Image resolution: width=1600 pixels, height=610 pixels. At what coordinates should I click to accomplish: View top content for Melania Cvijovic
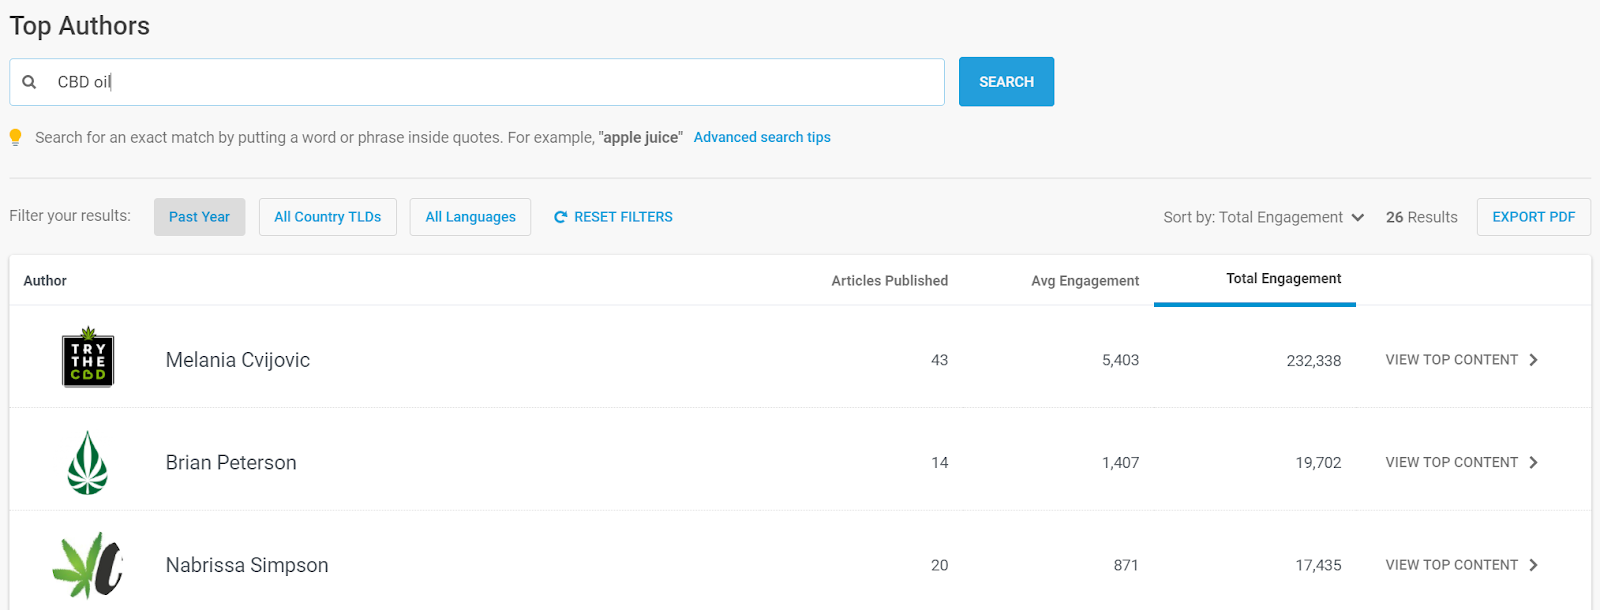tap(1461, 360)
